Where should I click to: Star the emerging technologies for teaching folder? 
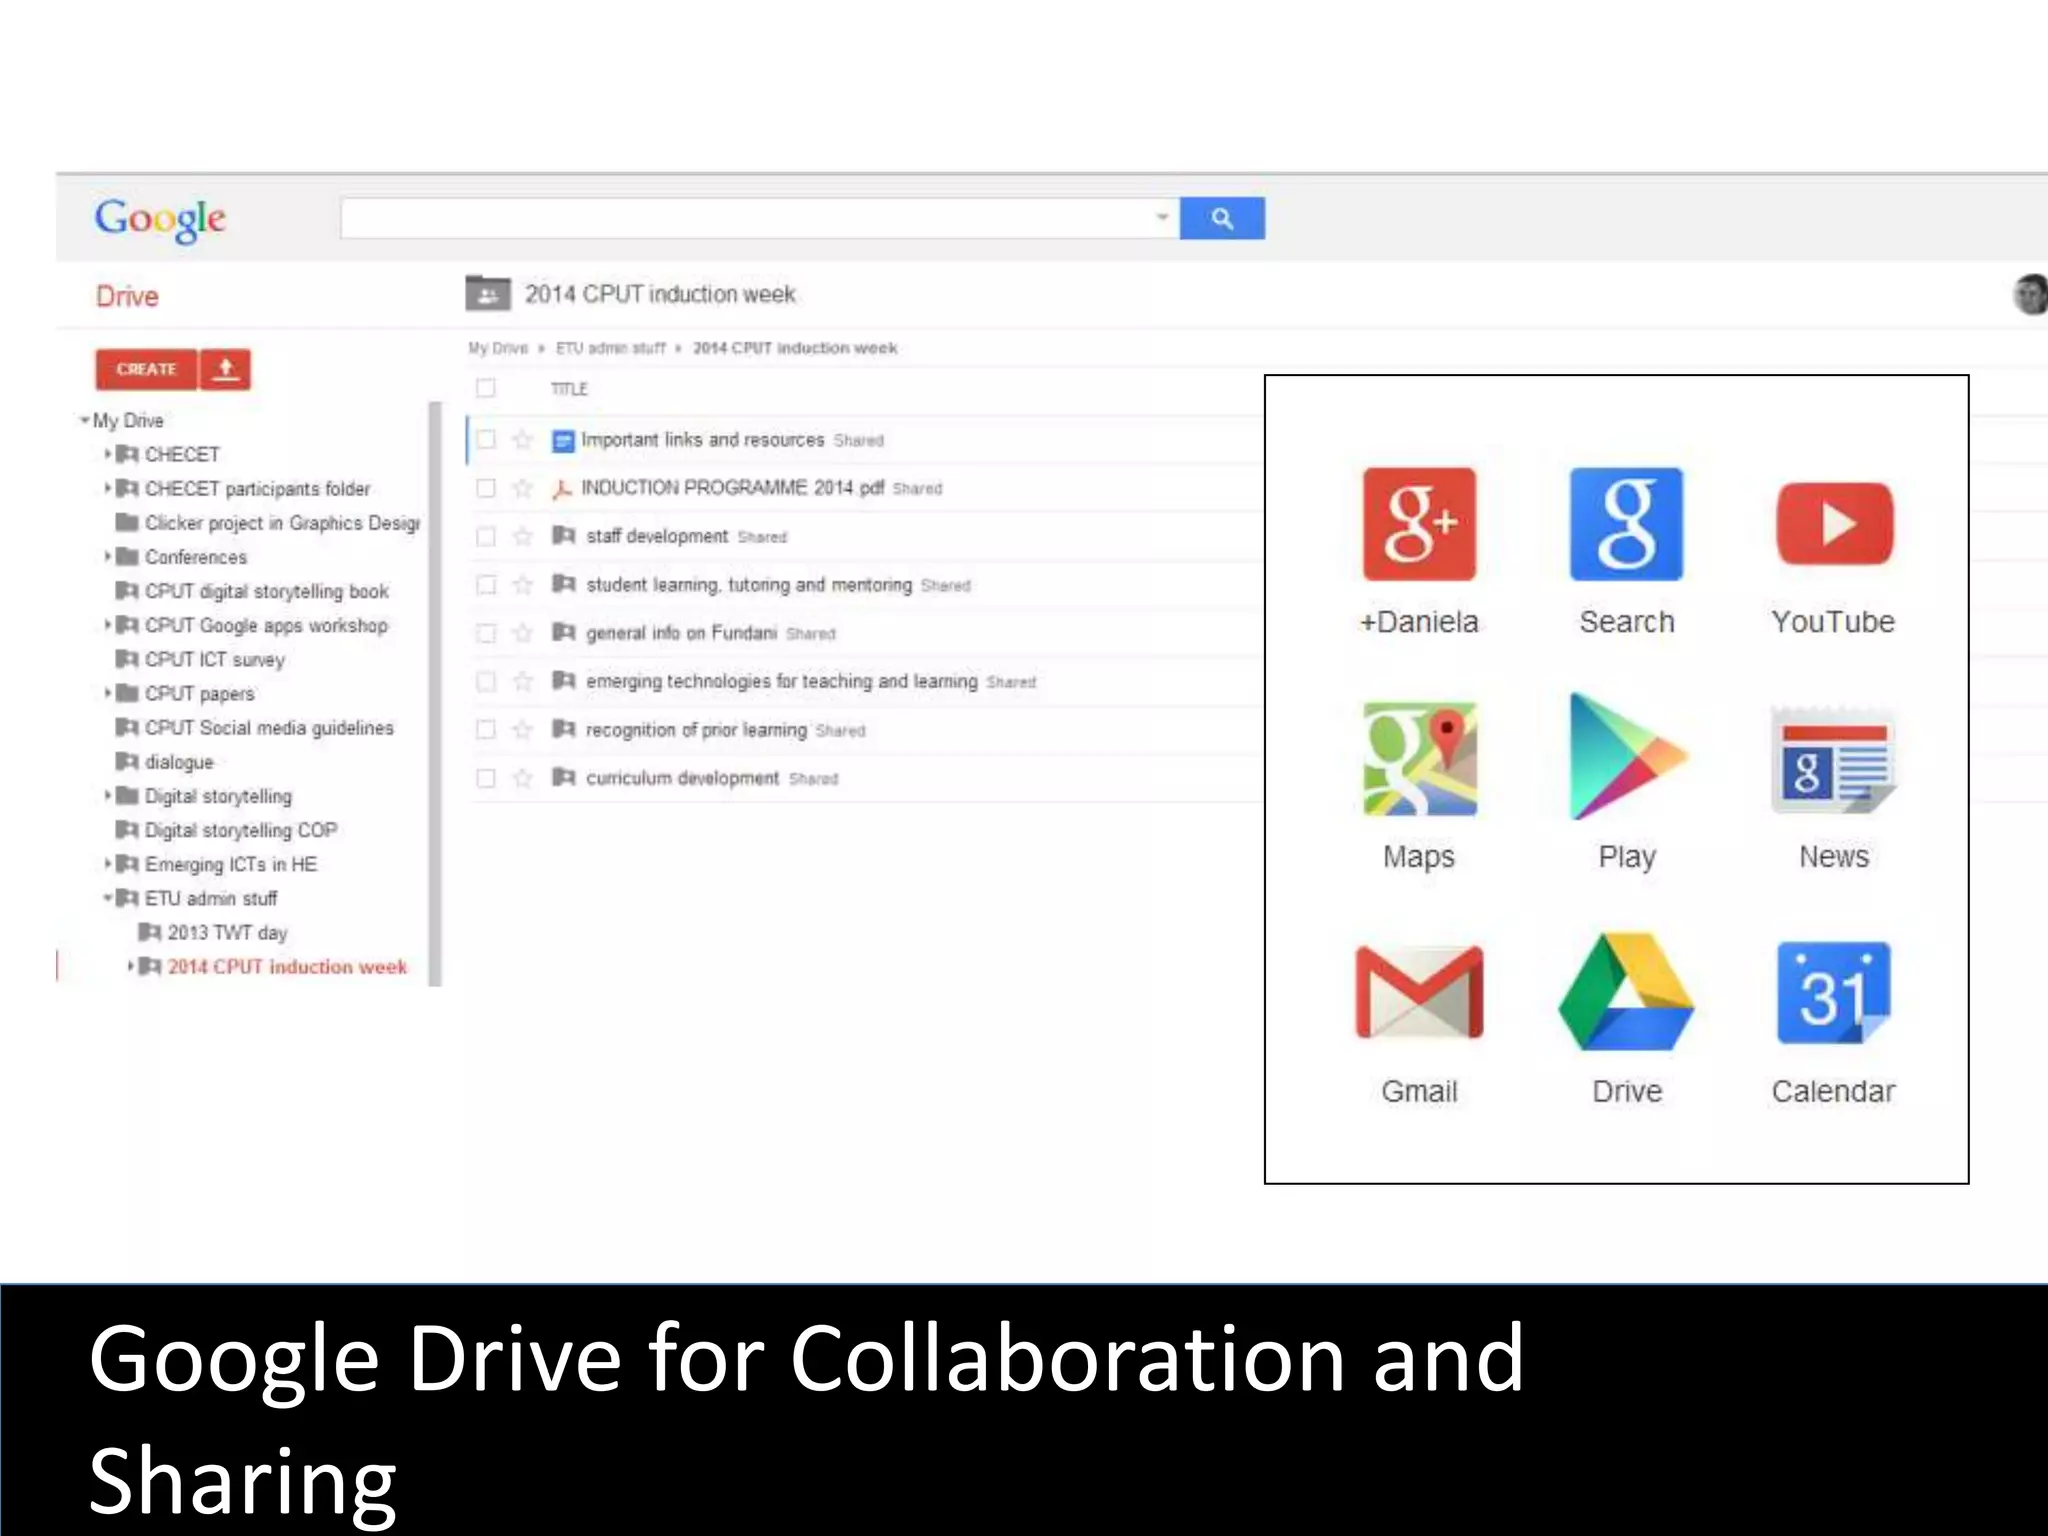click(522, 681)
